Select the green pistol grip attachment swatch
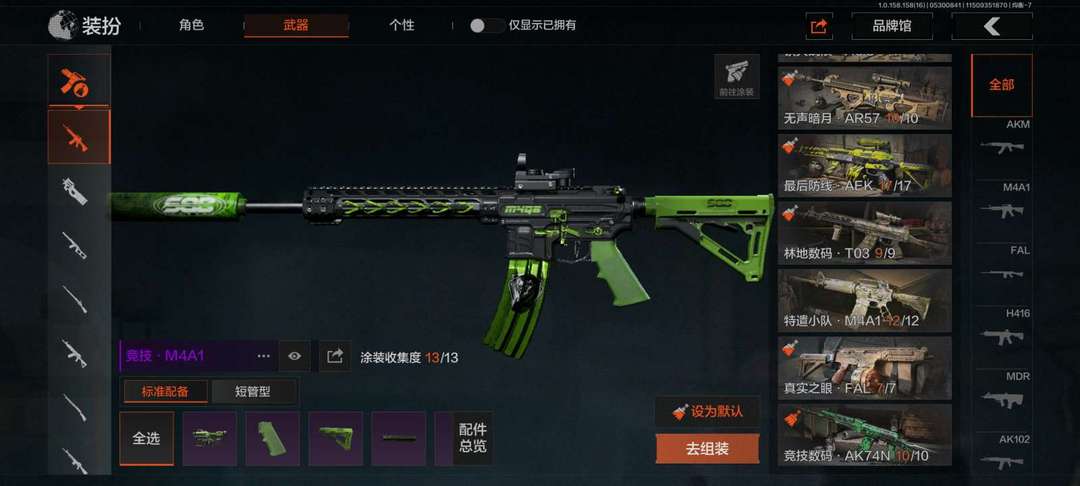The width and height of the screenshot is (1080, 486). coord(272,439)
